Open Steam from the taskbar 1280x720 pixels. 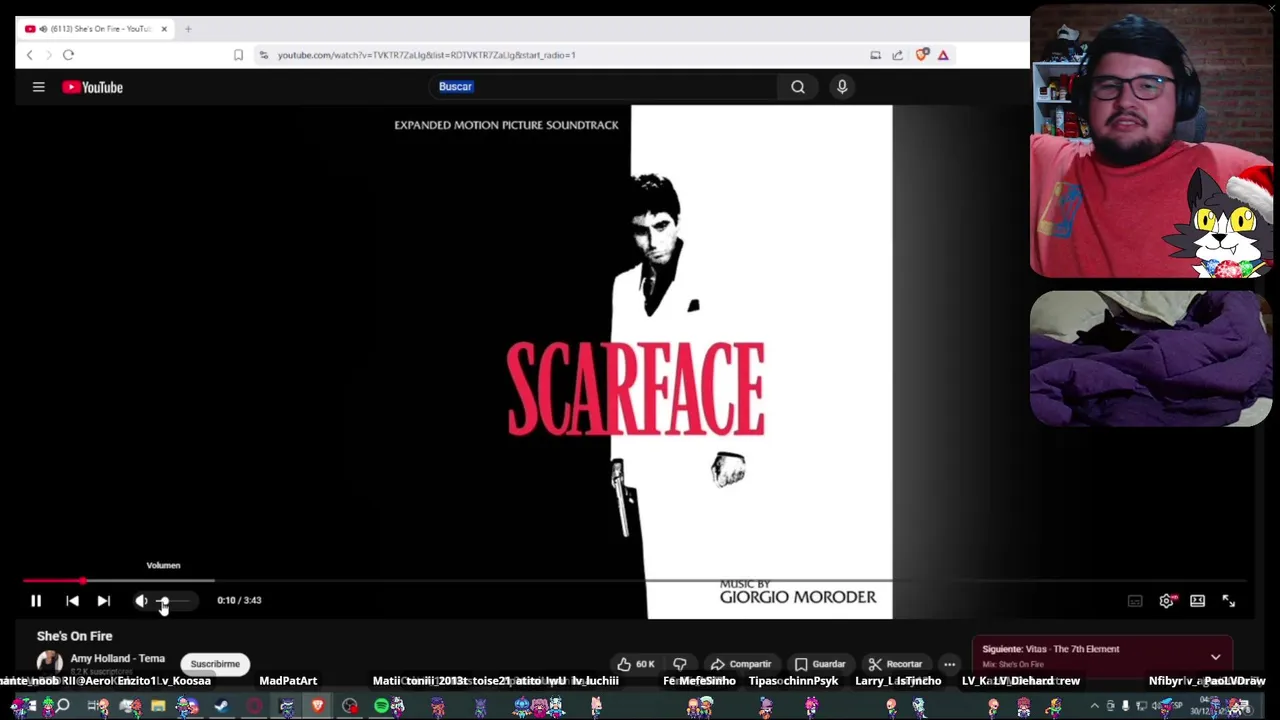[x=221, y=707]
